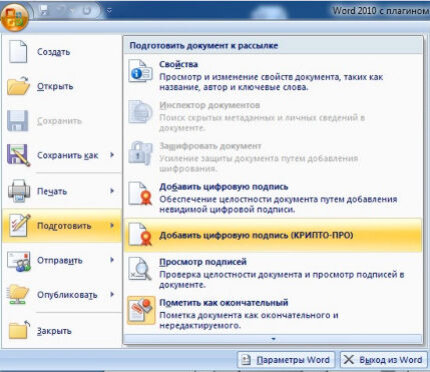Click the floppy disk icon beside Сохранить
430x372 pixels.
click(18, 121)
